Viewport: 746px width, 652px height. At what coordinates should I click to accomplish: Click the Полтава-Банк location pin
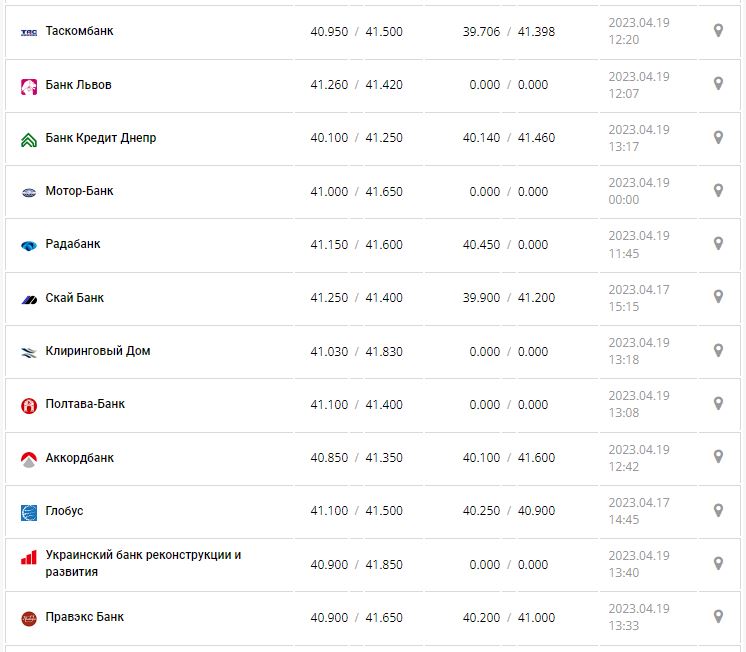click(718, 403)
